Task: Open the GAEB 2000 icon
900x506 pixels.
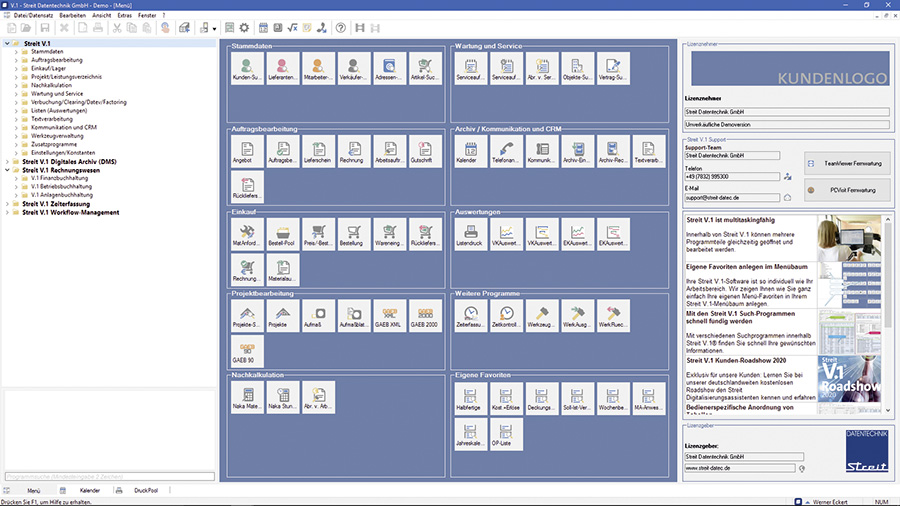Action: 425,316
